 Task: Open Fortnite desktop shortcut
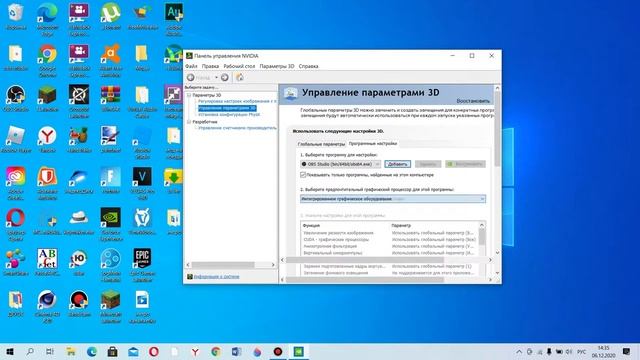(x=111, y=180)
